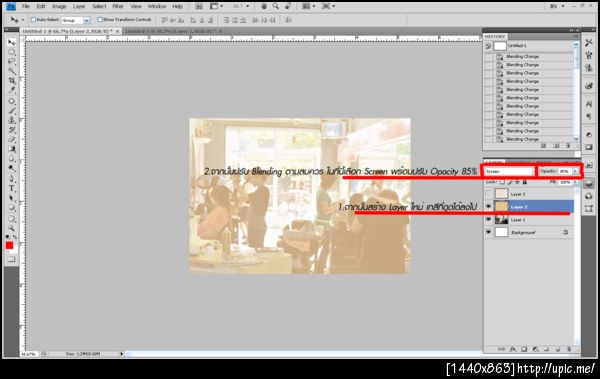
Task: Open the Channels panel icon in dock
Action: coord(589,196)
